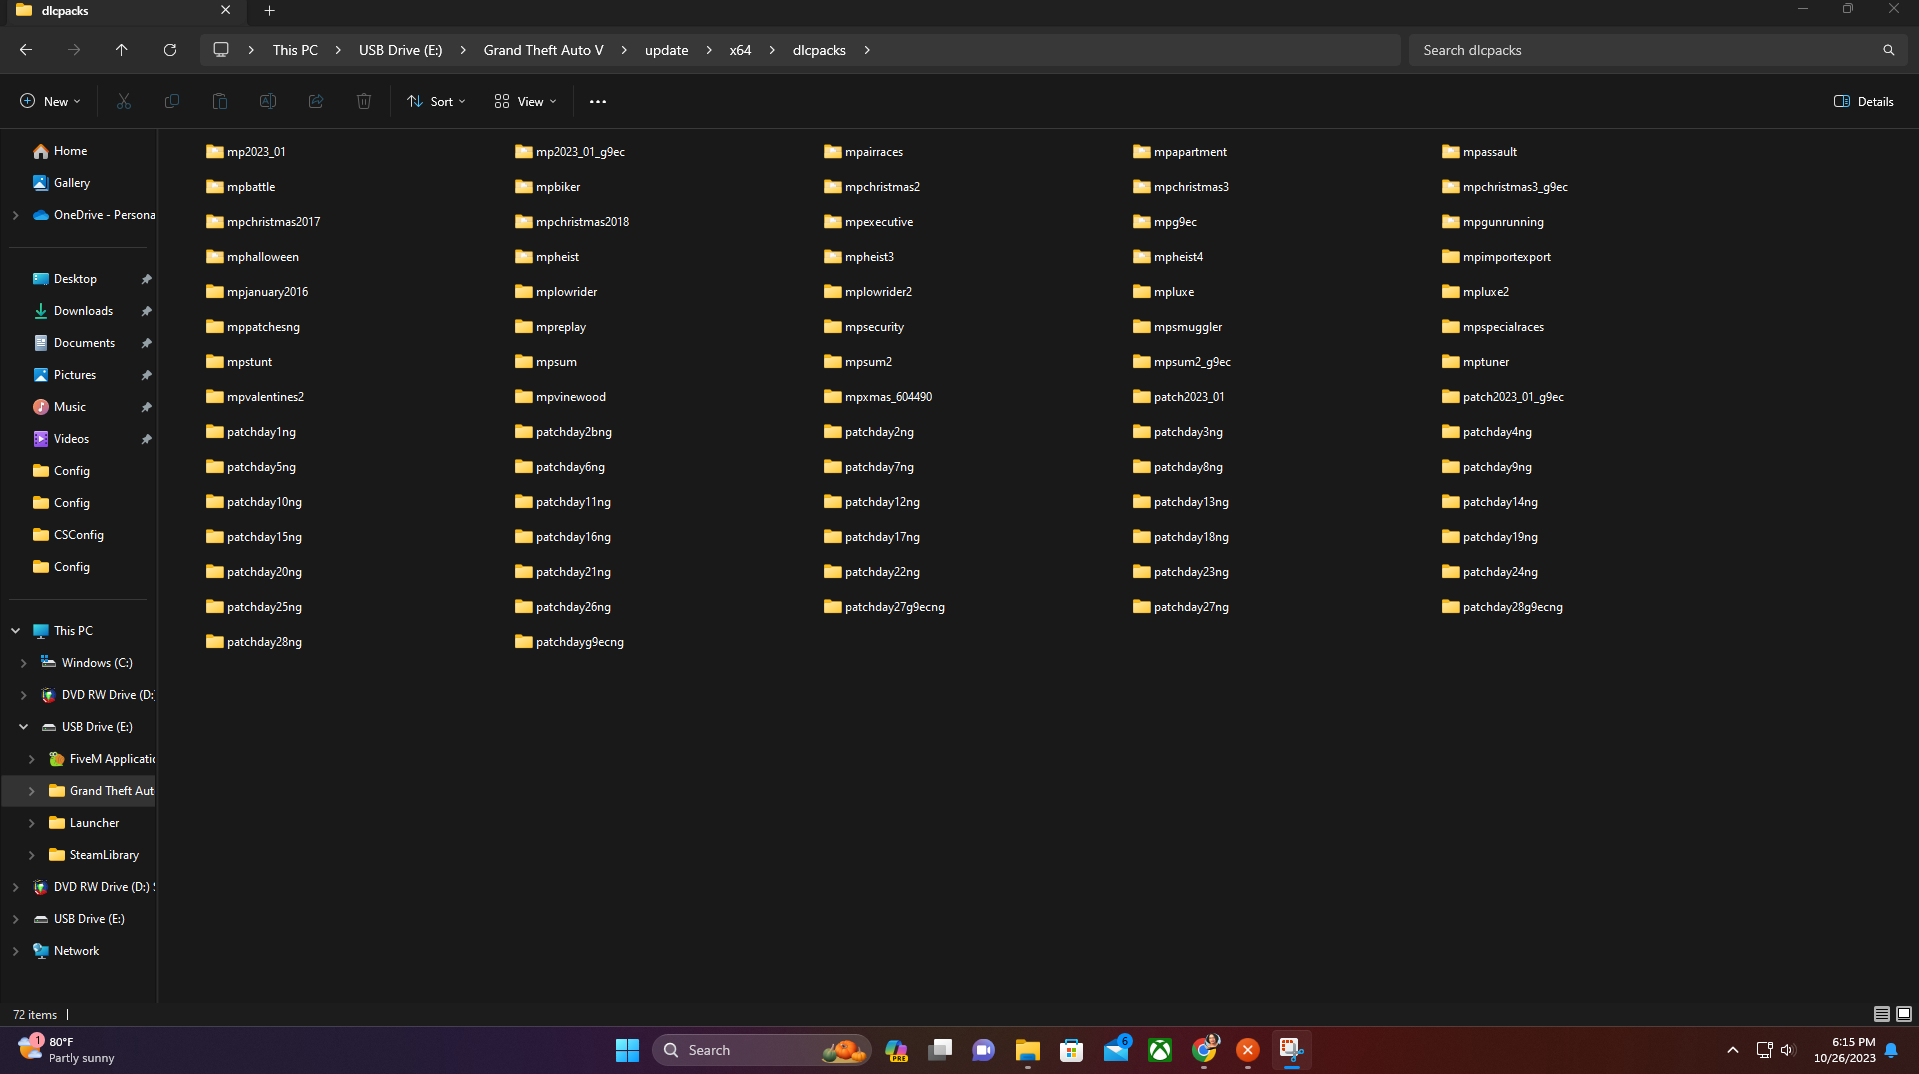
Task: Click the taskbar Search box
Action: pyautogui.click(x=761, y=1050)
